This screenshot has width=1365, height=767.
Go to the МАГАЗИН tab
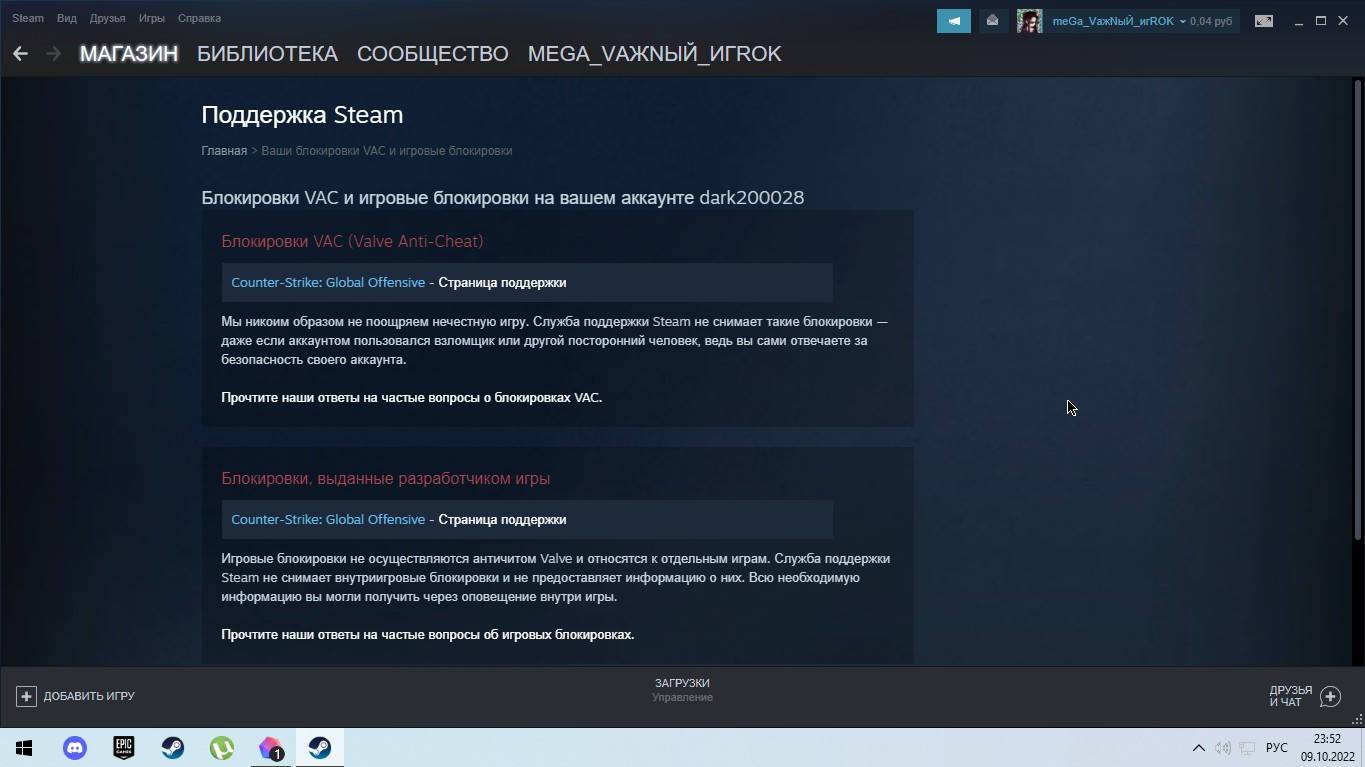[129, 54]
